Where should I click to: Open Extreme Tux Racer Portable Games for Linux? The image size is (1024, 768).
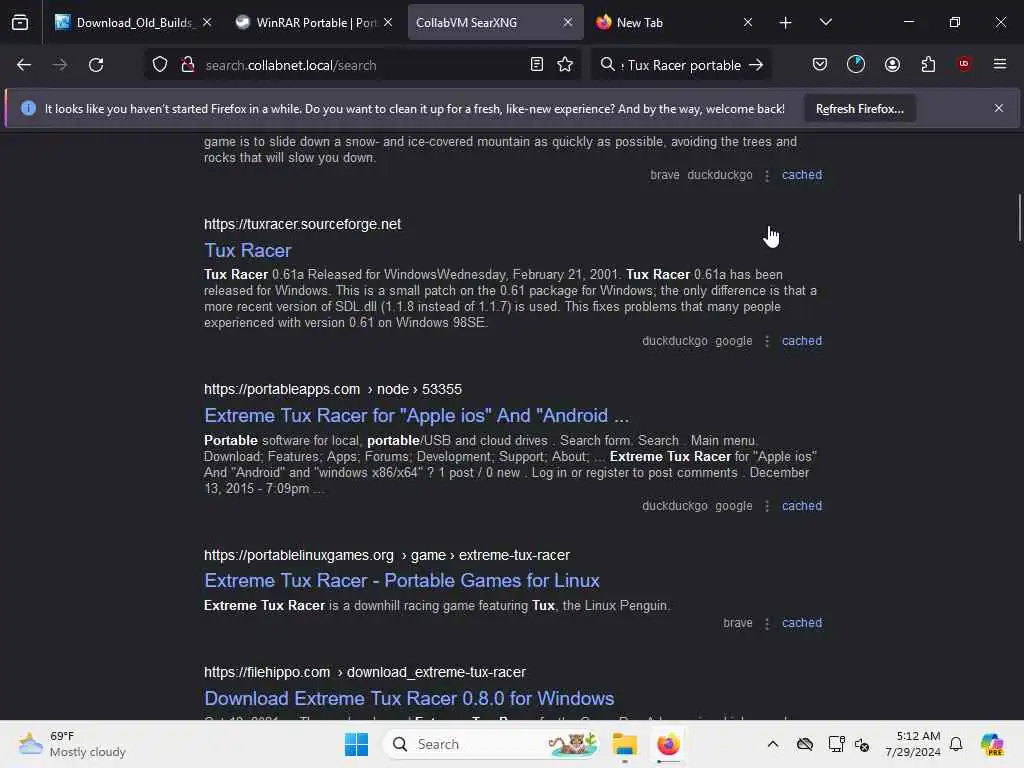(x=402, y=580)
